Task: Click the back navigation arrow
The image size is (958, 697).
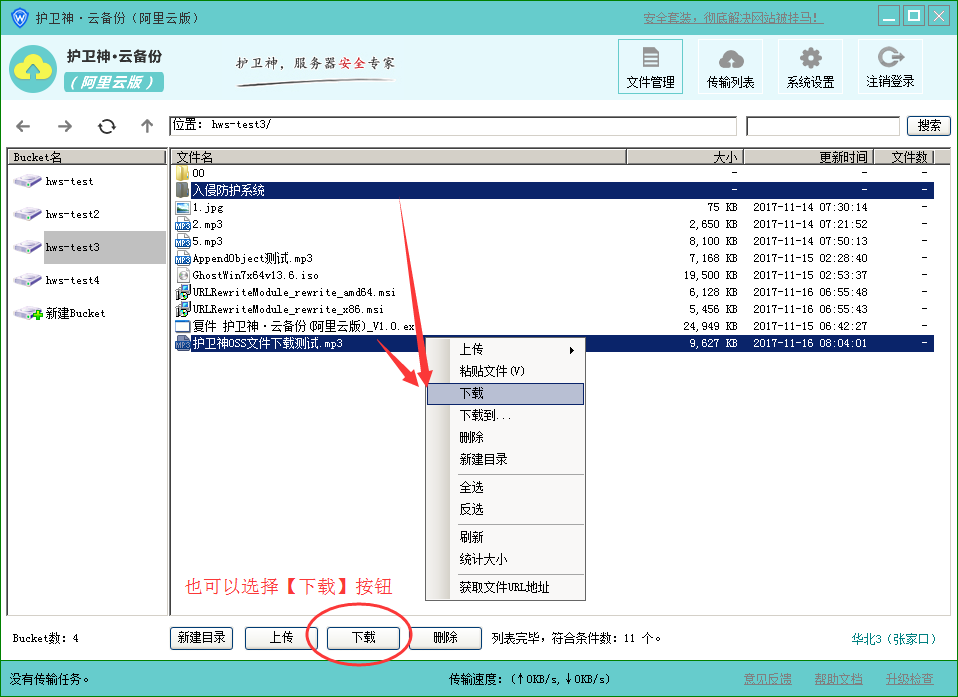Action: (22, 126)
